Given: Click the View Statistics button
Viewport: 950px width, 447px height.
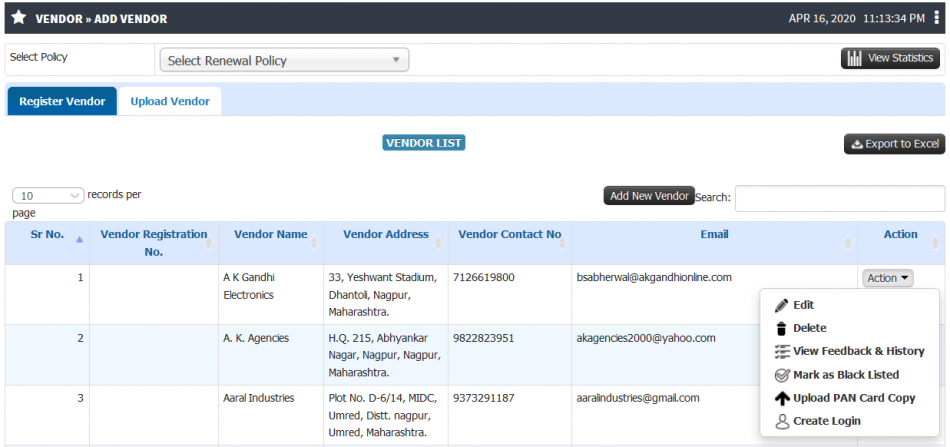Looking at the screenshot, I should (890, 58).
